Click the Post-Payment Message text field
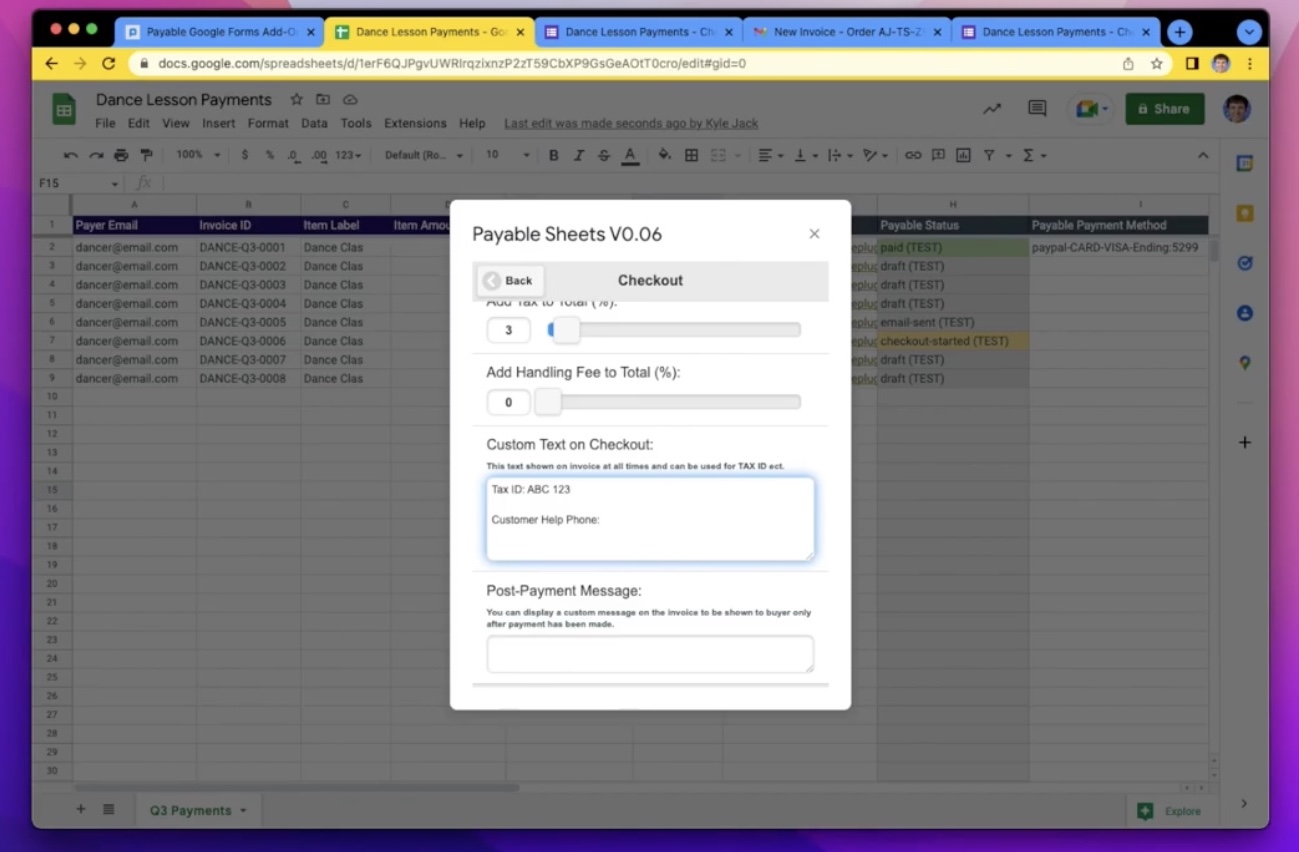1299x852 pixels. [x=649, y=652]
